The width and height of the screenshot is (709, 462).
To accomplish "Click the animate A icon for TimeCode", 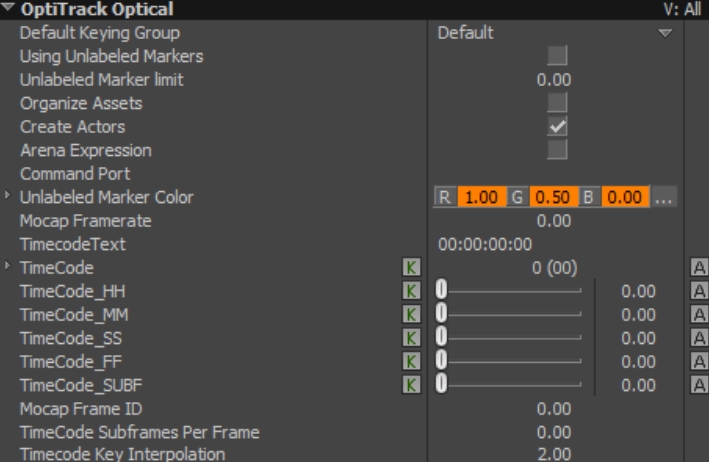I will point(699,268).
